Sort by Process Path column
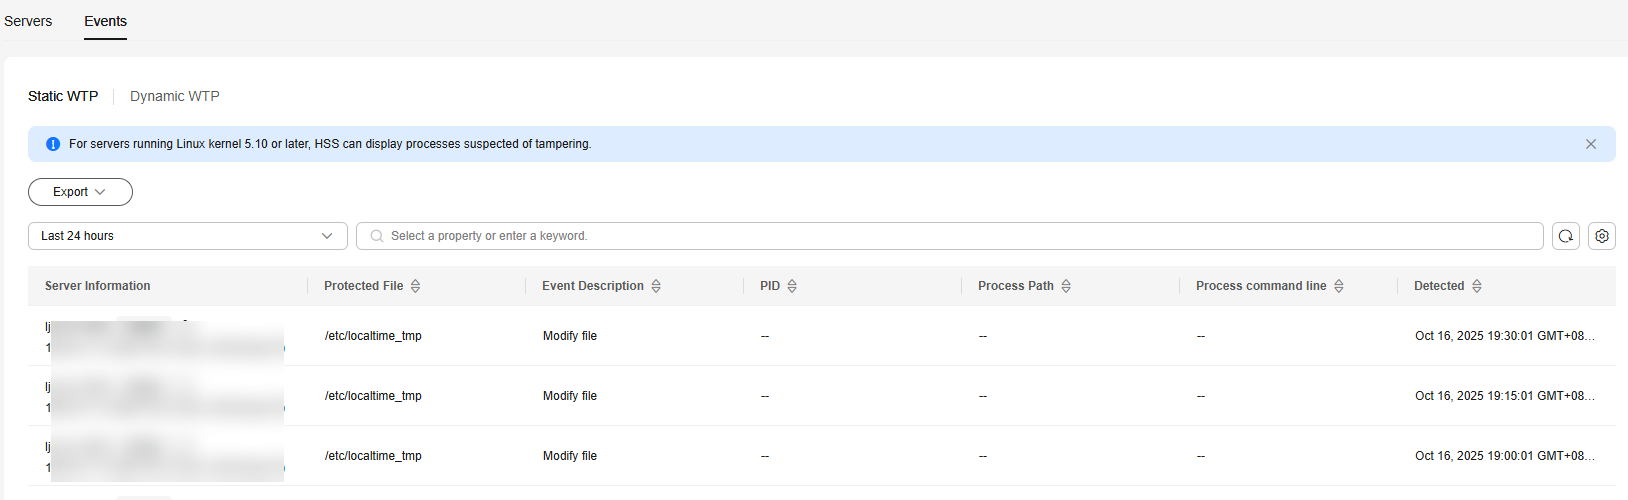 [1066, 286]
